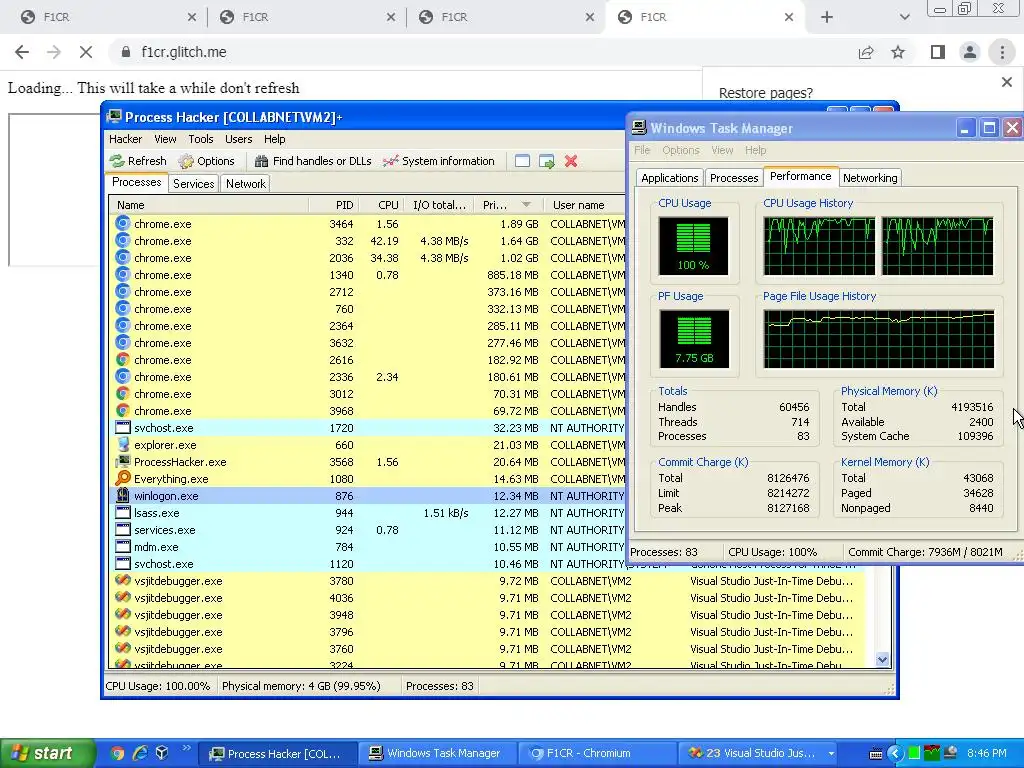Switch to F1CR - Chromium taskbar button
Image resolution: width=1024 pixels, height=768 pixels.
597,754
